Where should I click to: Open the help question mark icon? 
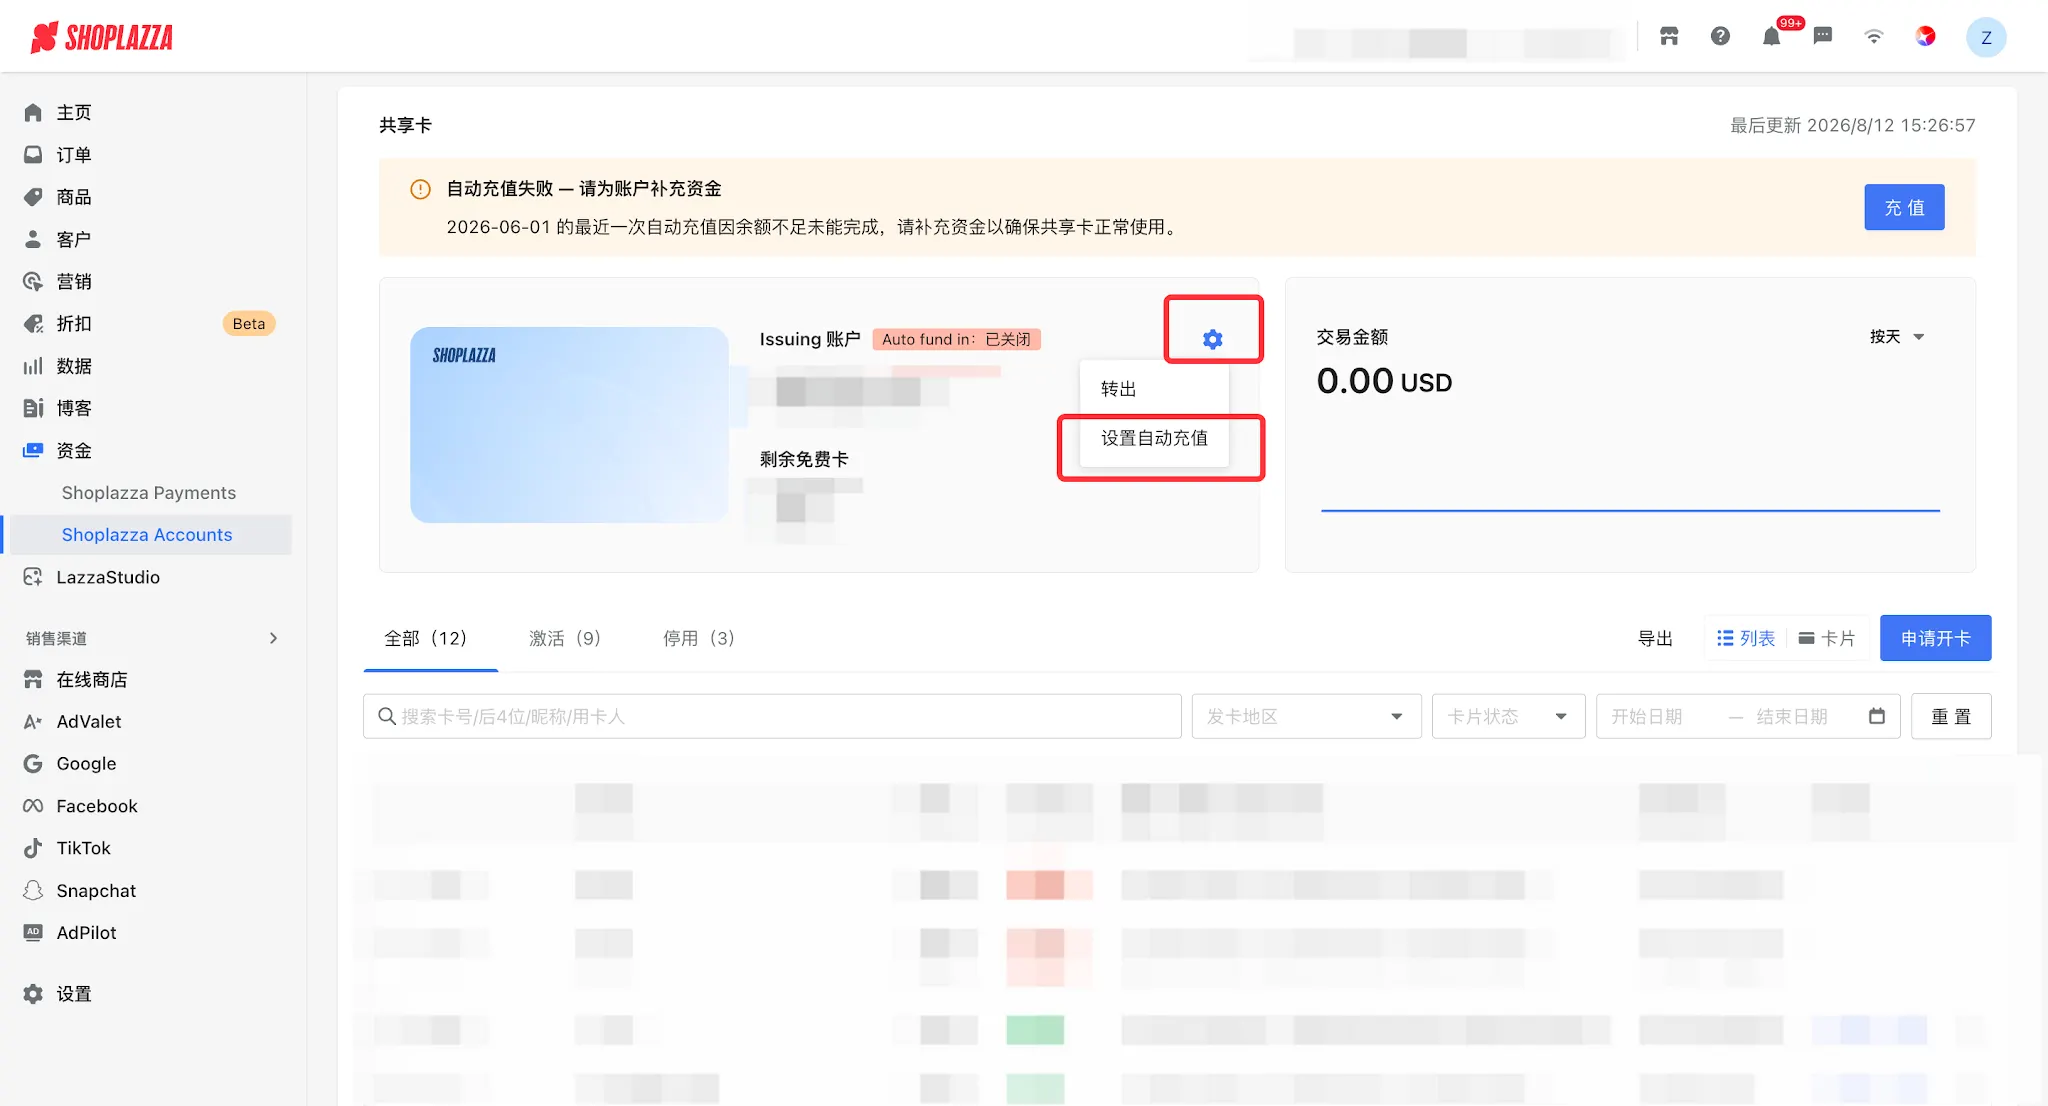[1720, 37]
